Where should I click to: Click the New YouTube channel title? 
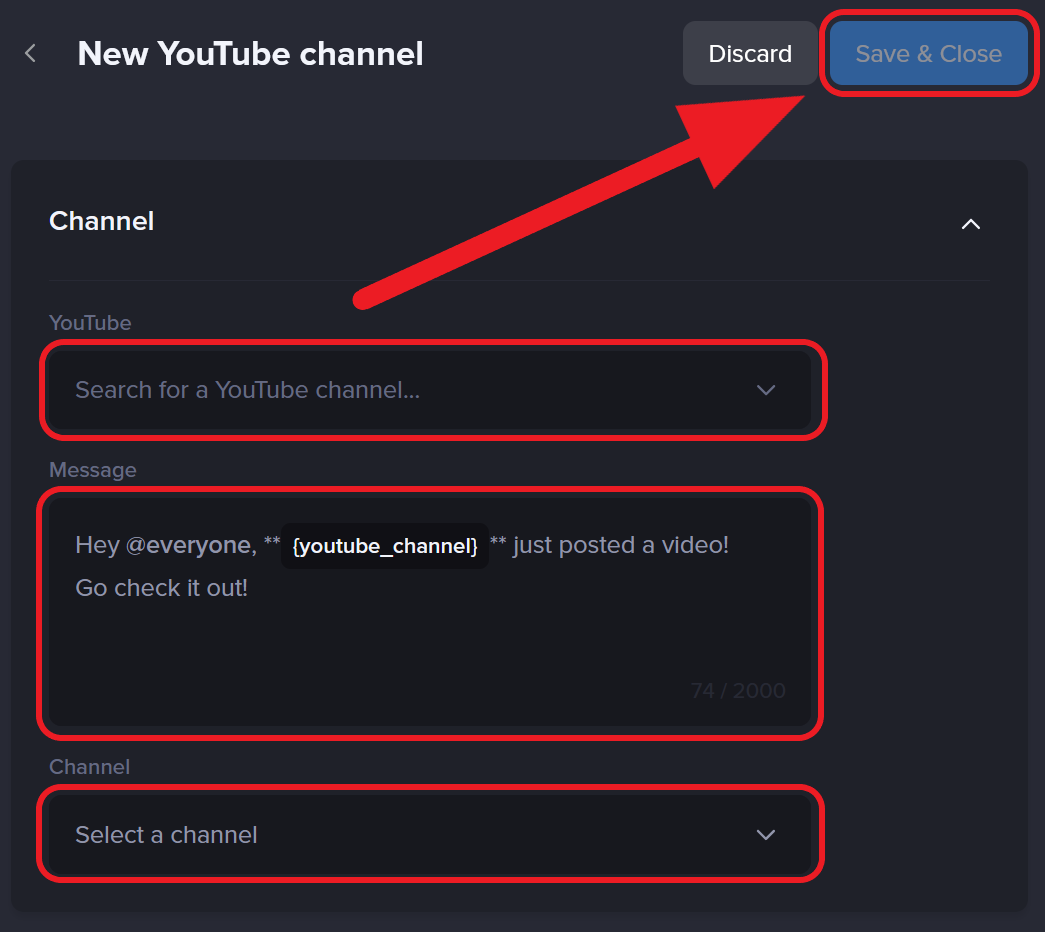[250, 53]
